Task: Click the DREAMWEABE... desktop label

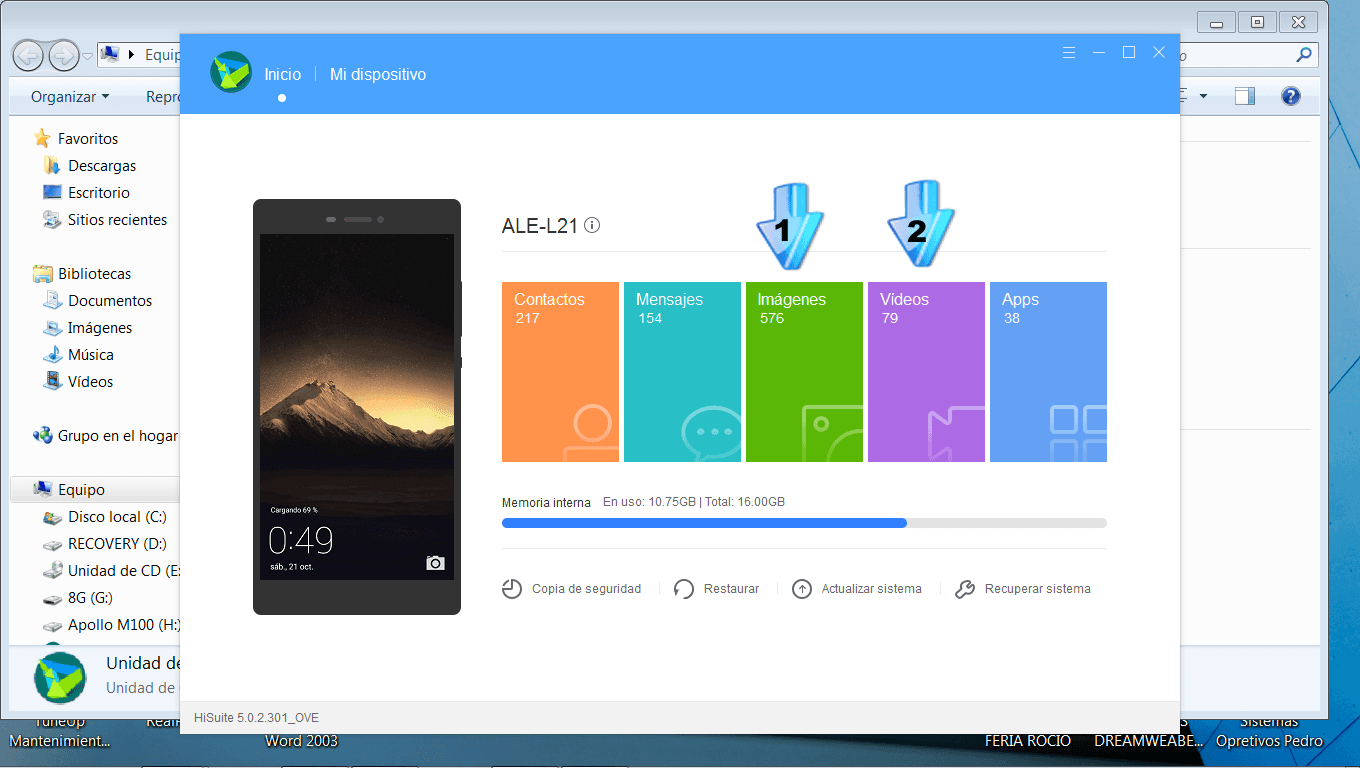Action: tap(1148, 741)
